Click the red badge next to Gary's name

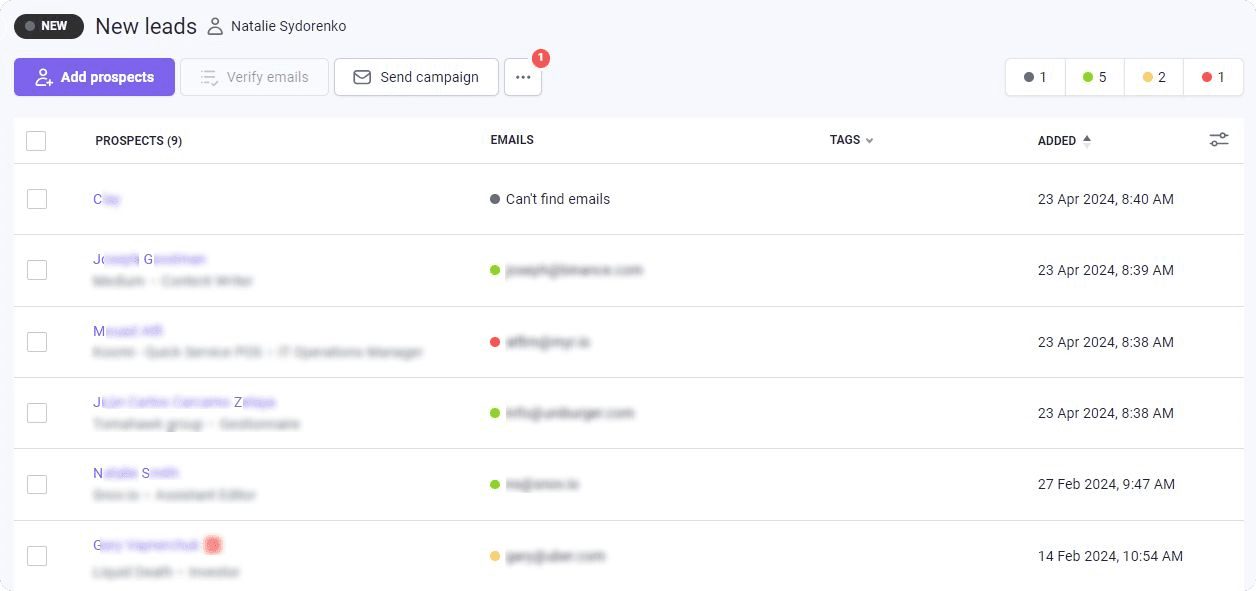click(x=212, y=545)
